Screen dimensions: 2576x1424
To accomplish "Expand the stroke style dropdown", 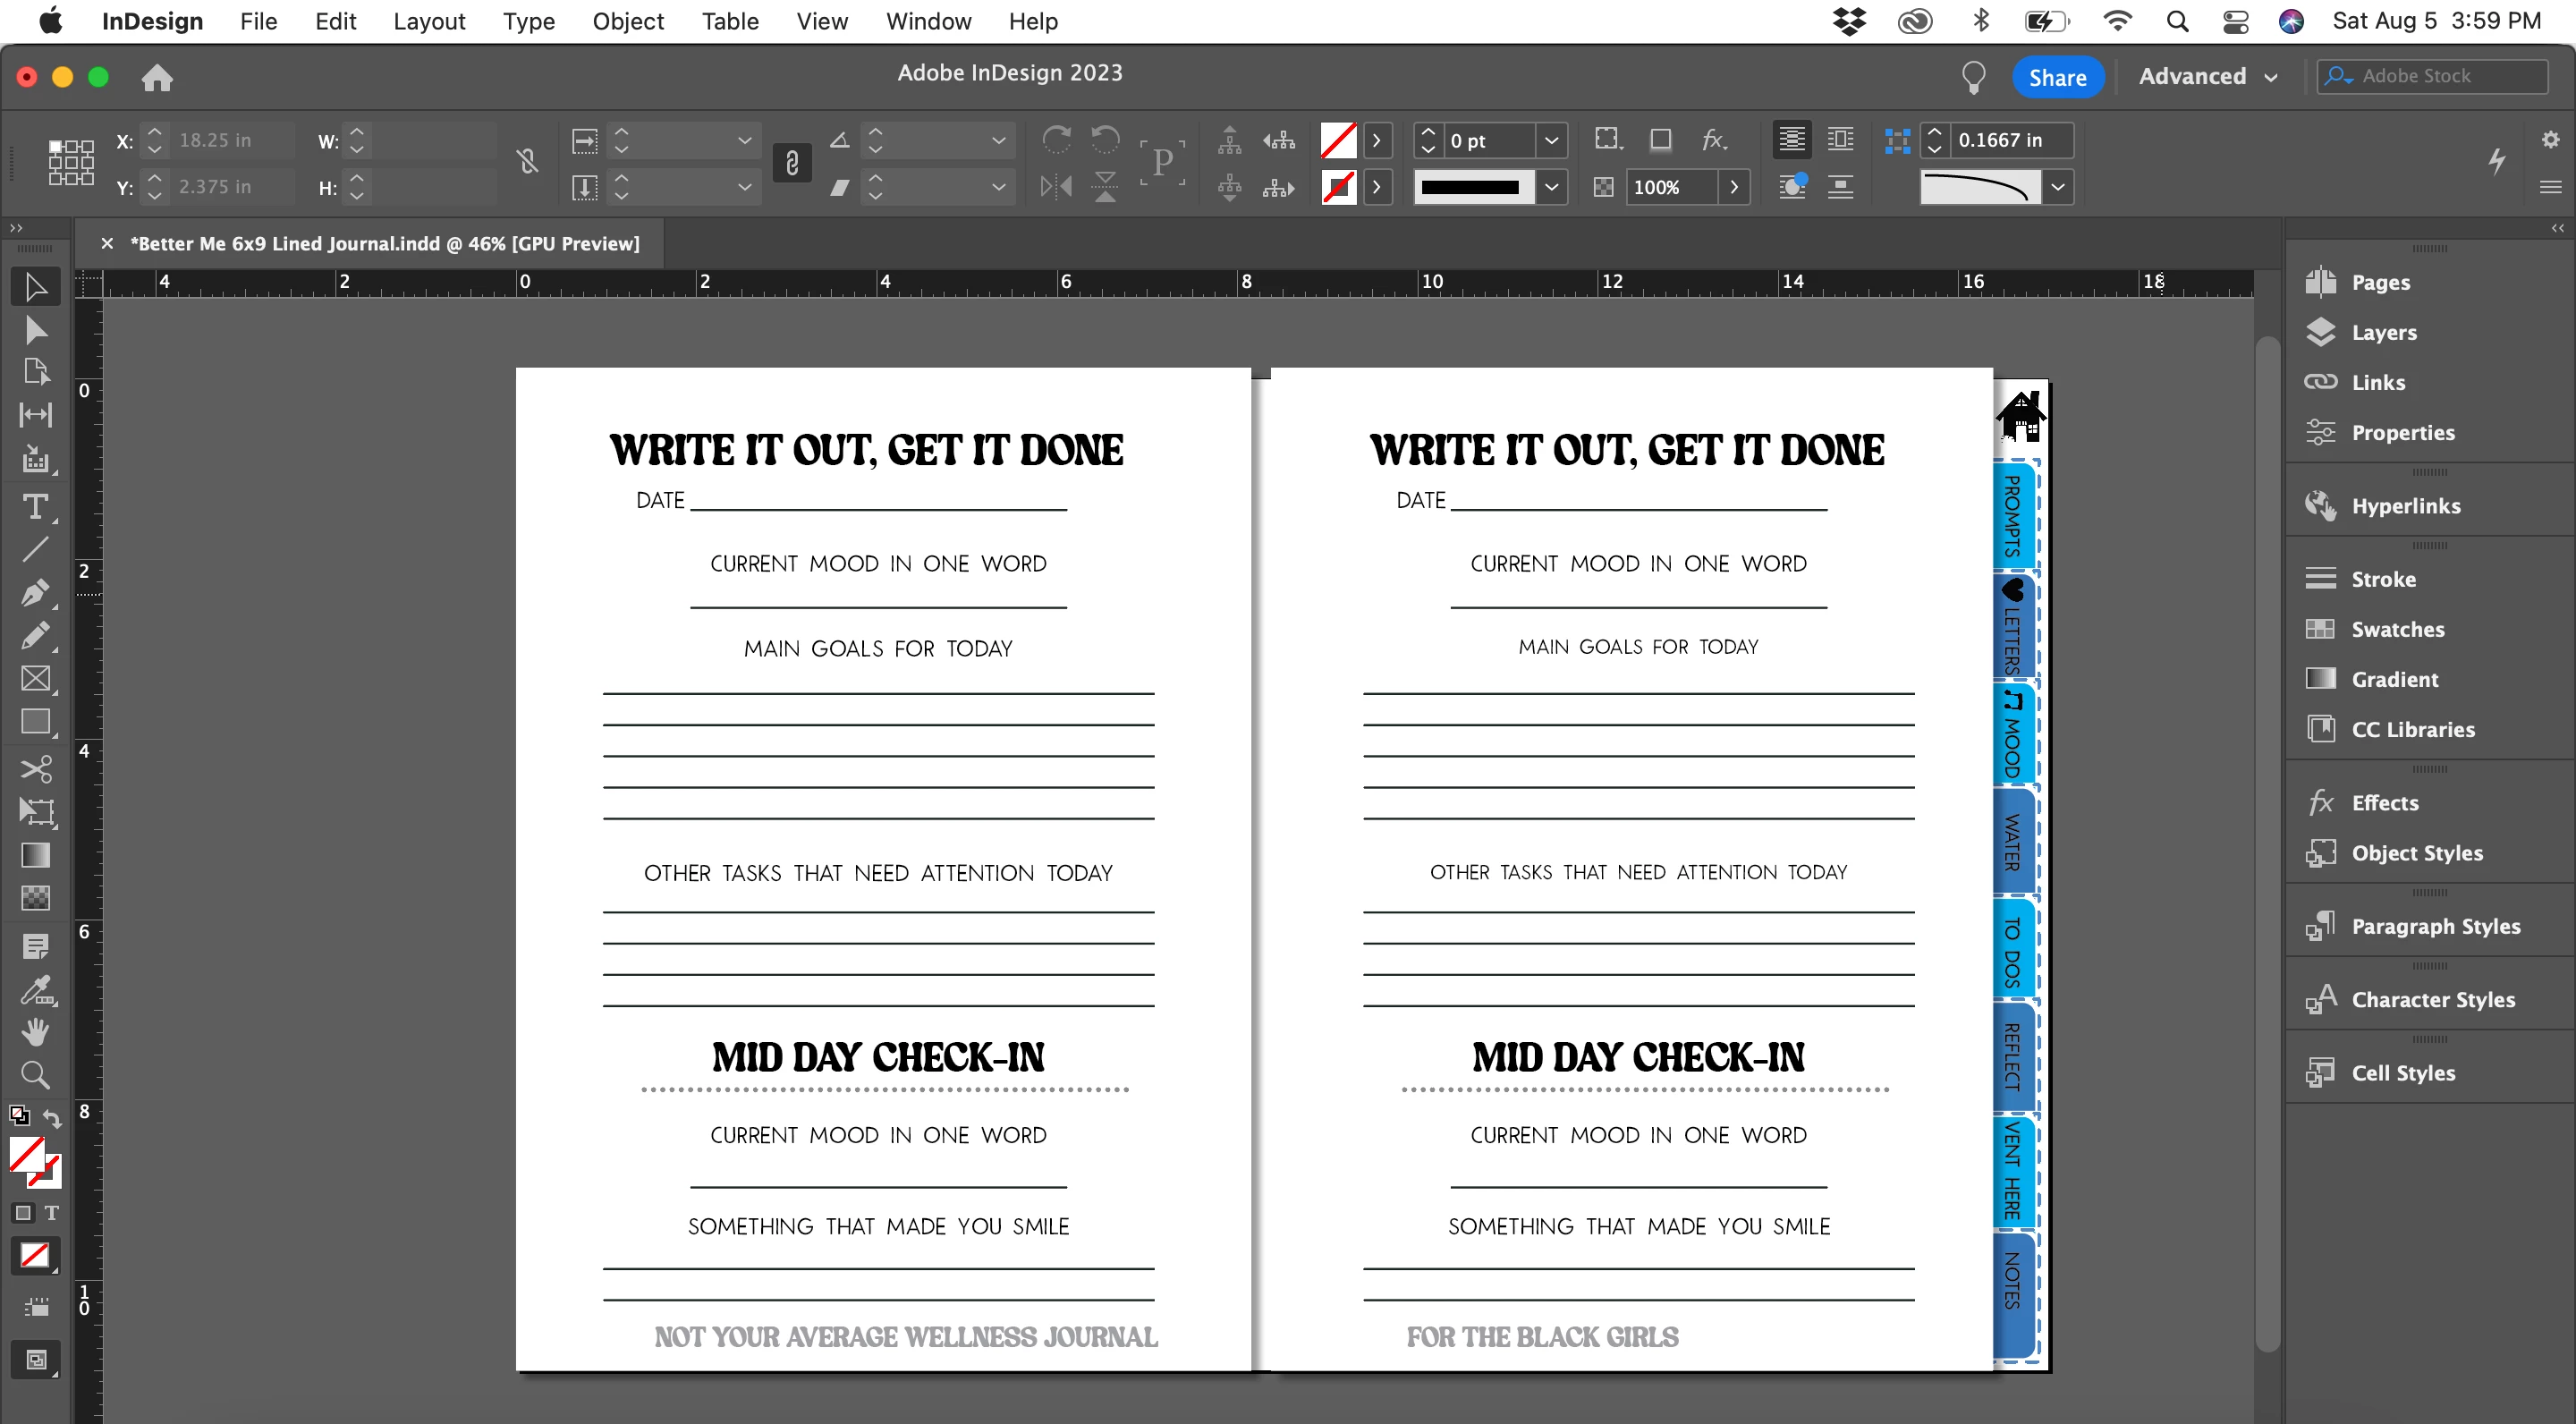I will coord(1551,187).
